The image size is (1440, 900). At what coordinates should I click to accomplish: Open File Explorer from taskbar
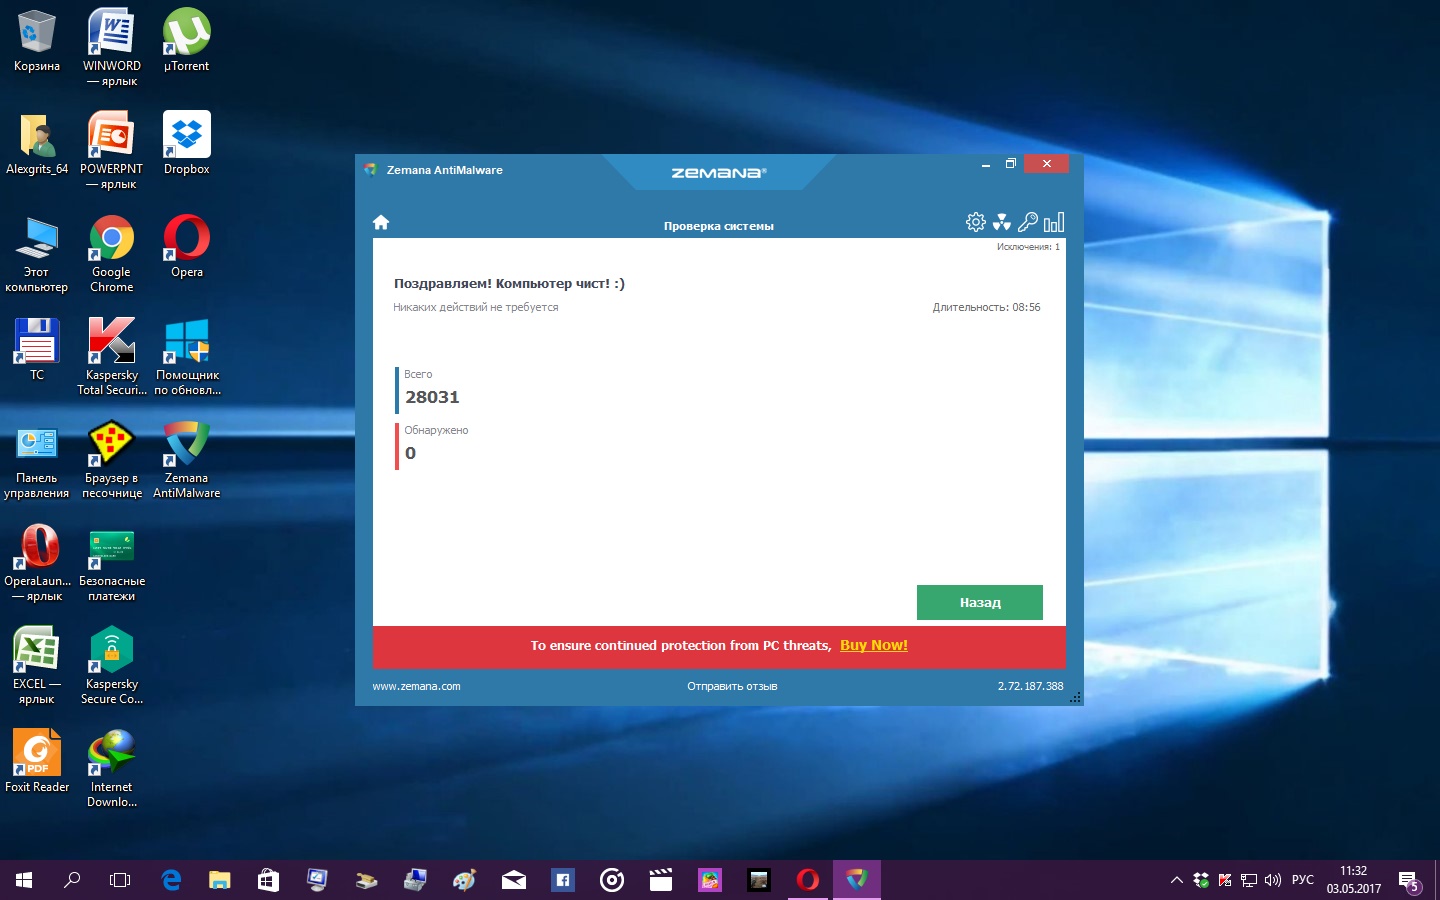coord(220,880)
